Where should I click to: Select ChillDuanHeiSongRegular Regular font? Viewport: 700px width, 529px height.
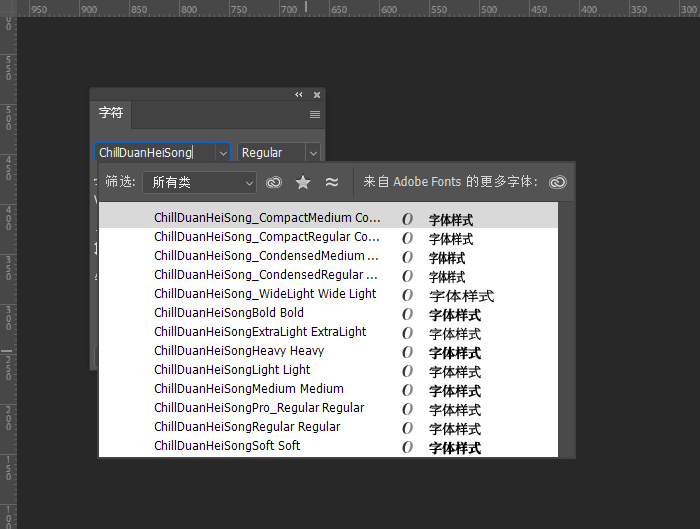pyautogui.click(x=329, y=427)
